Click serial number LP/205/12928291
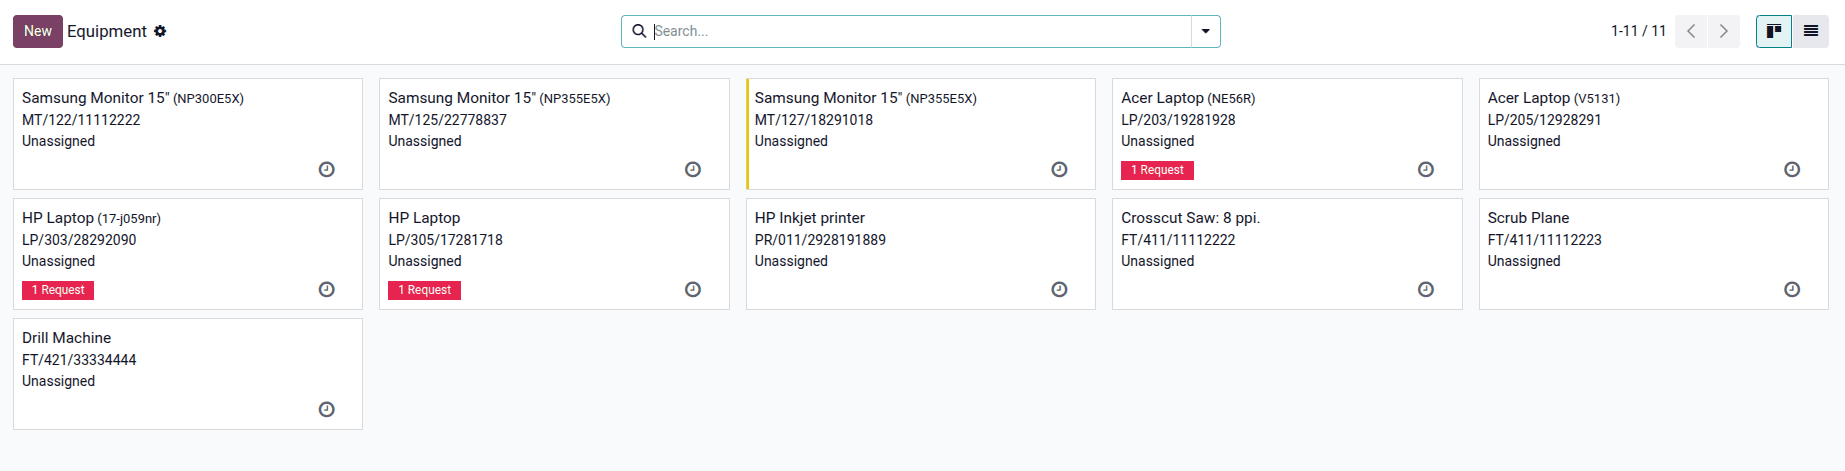The height and width of the screenshot is (471, 1845). click(1544, 120)
